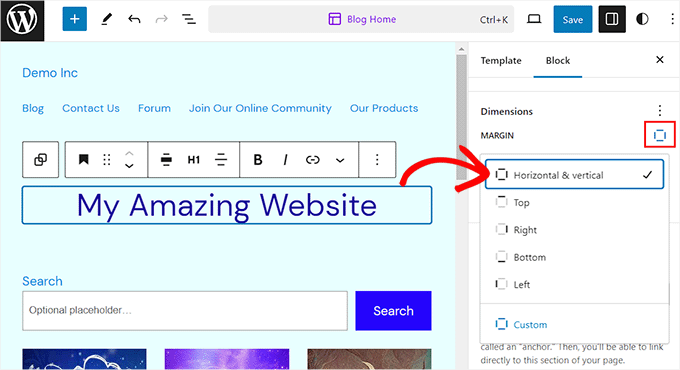The image size is (680, 370).
Task: Select the pencil Tools icon
Action: (106, 19)
